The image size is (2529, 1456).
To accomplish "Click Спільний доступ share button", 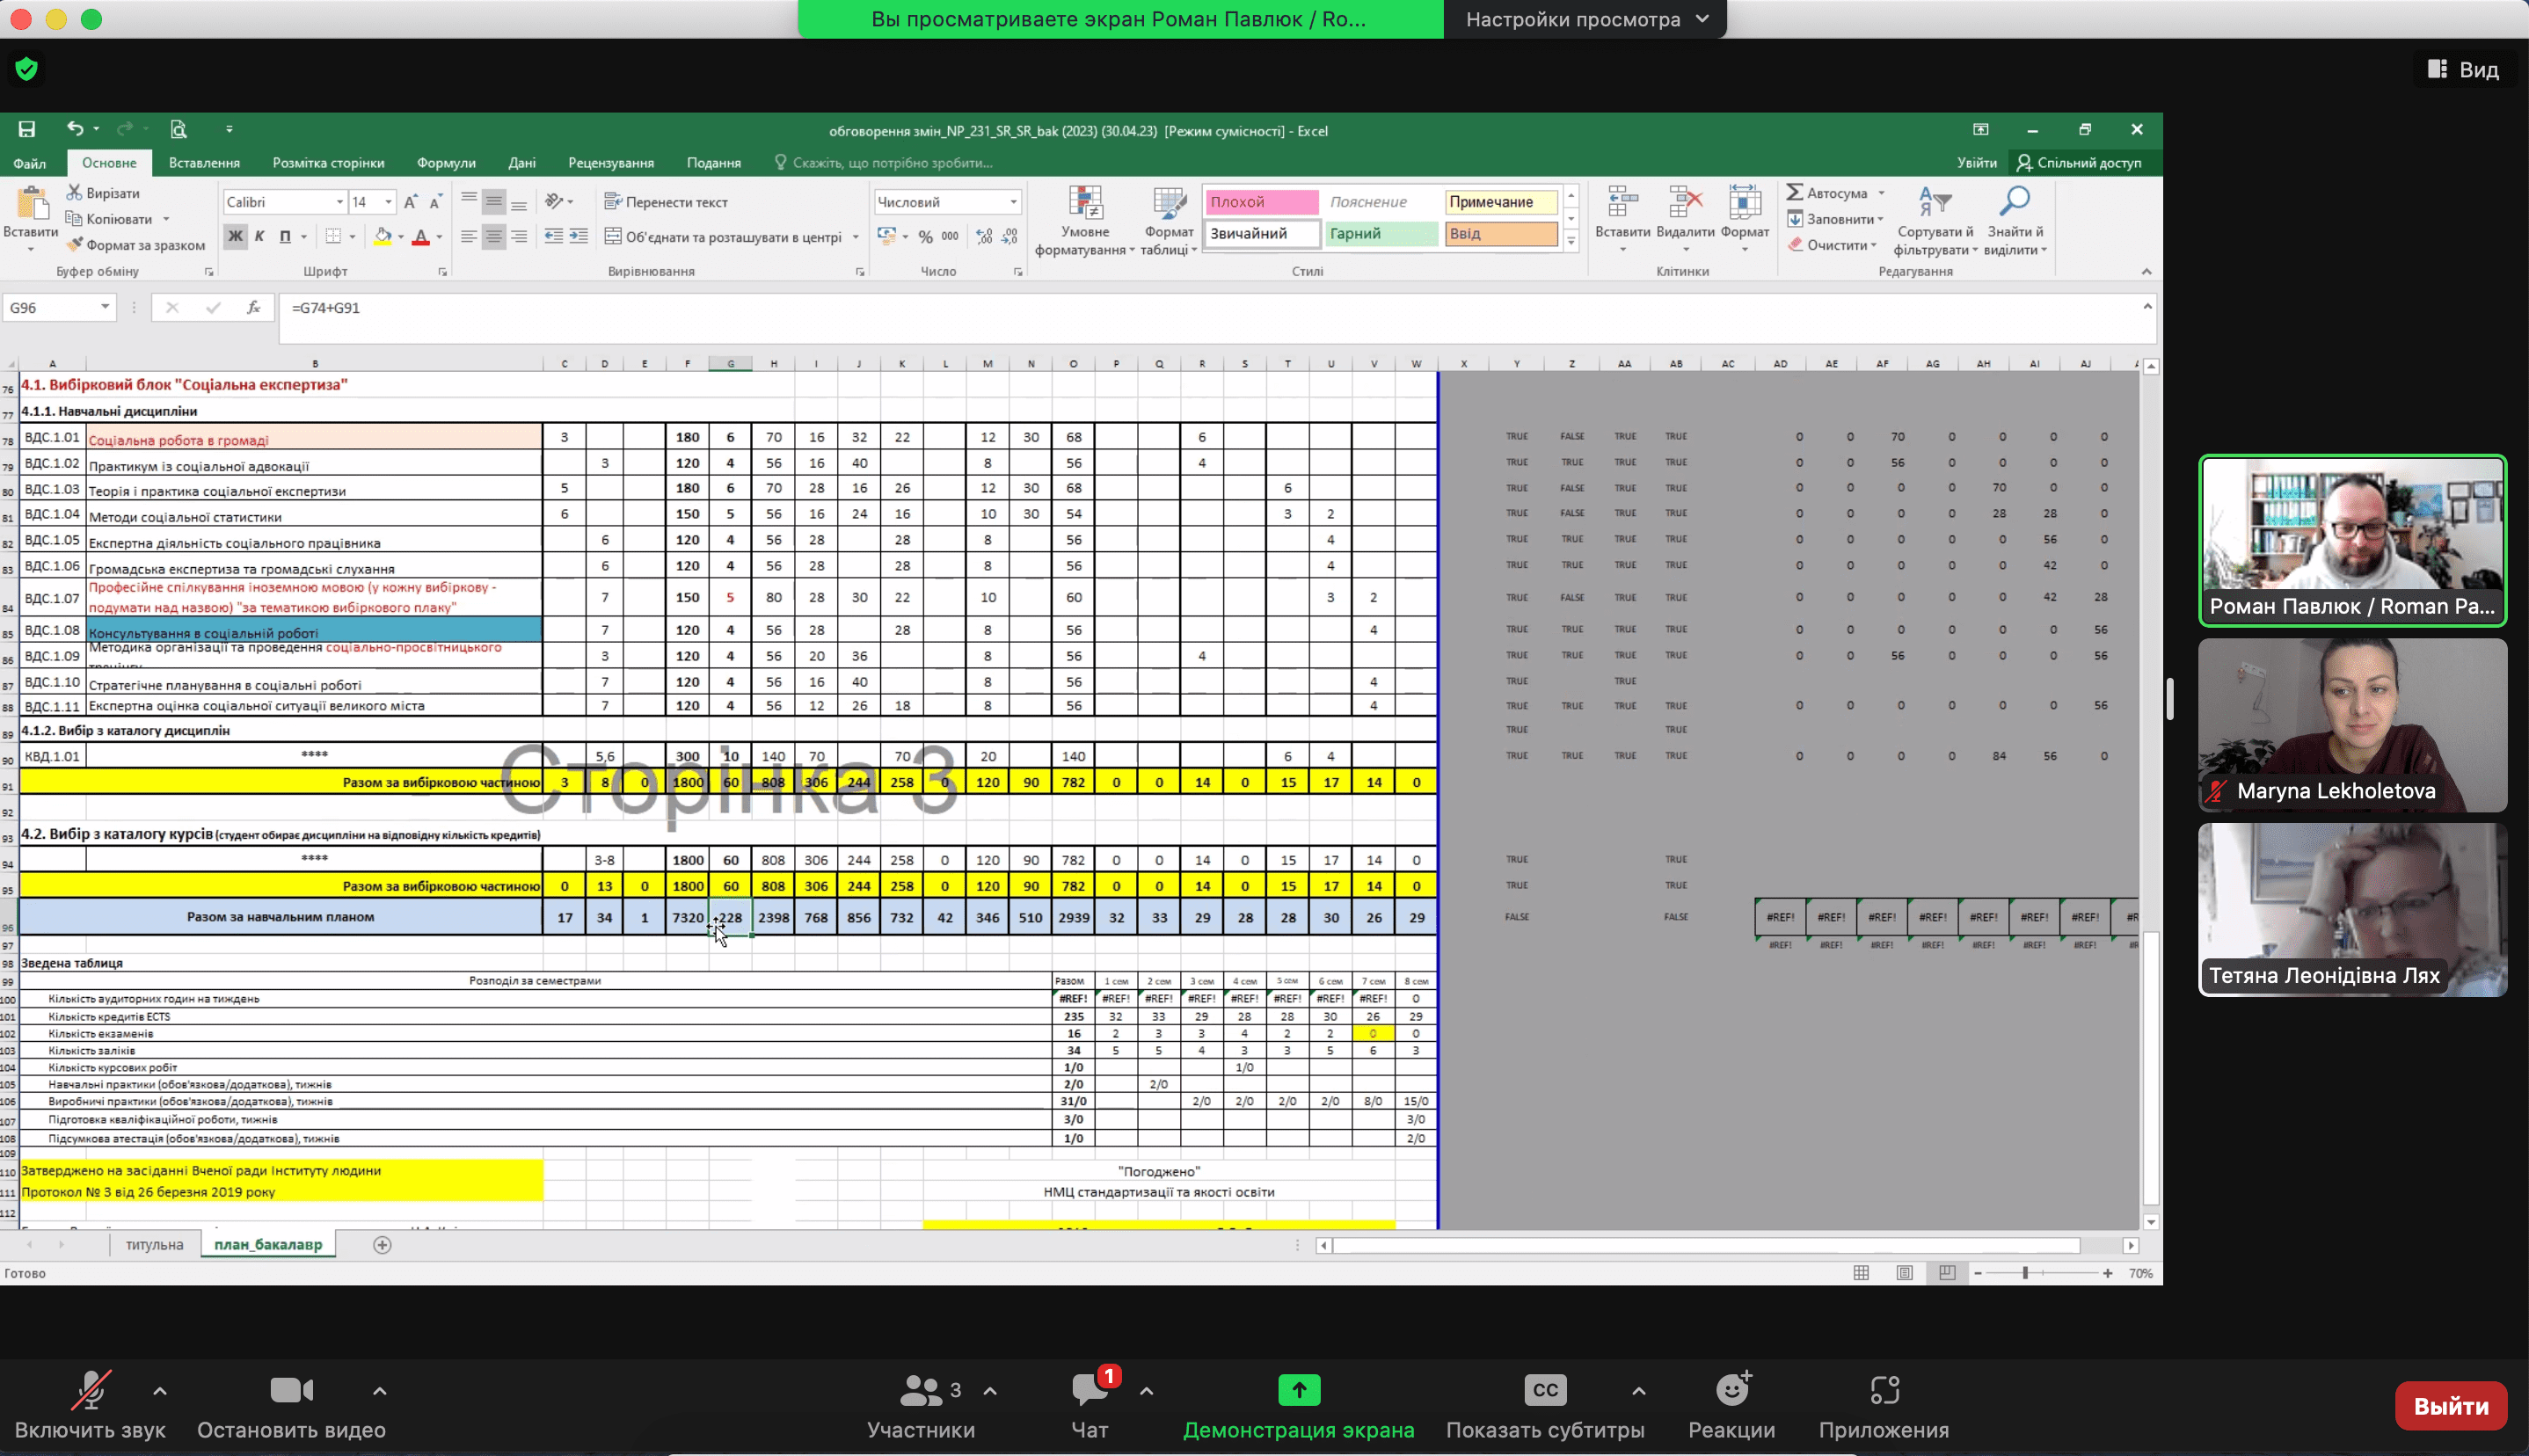I will (2079, 163).
